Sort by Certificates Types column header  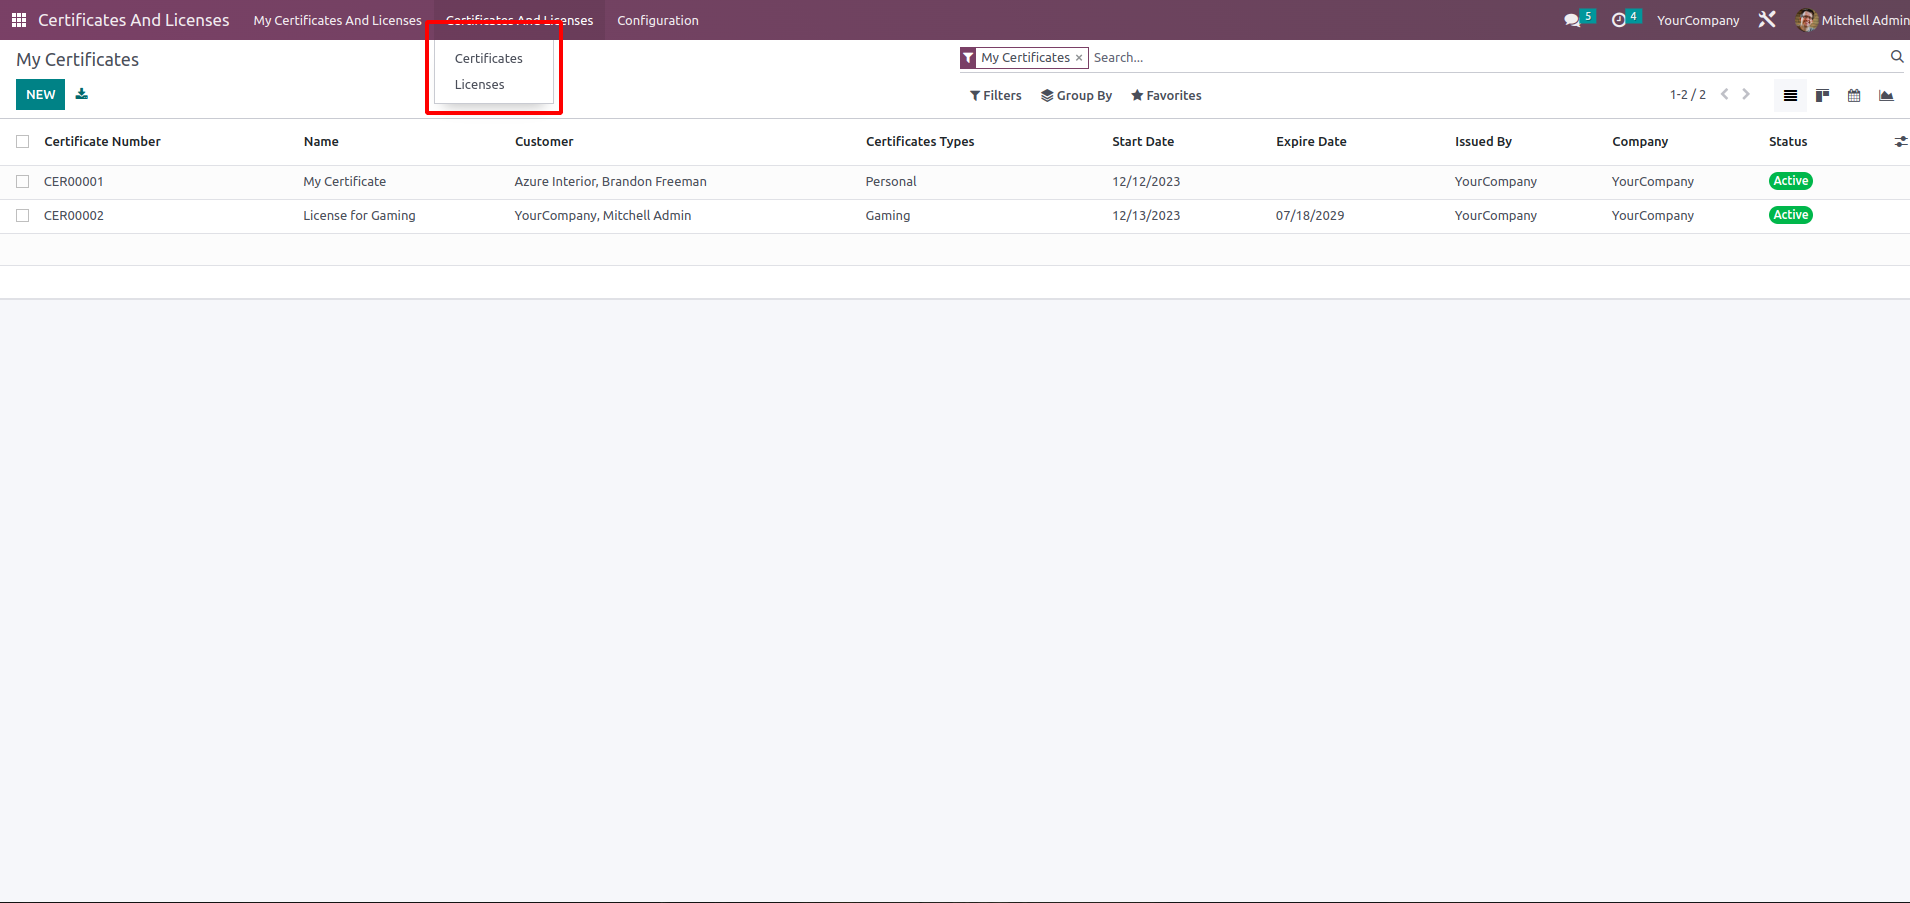920,142
